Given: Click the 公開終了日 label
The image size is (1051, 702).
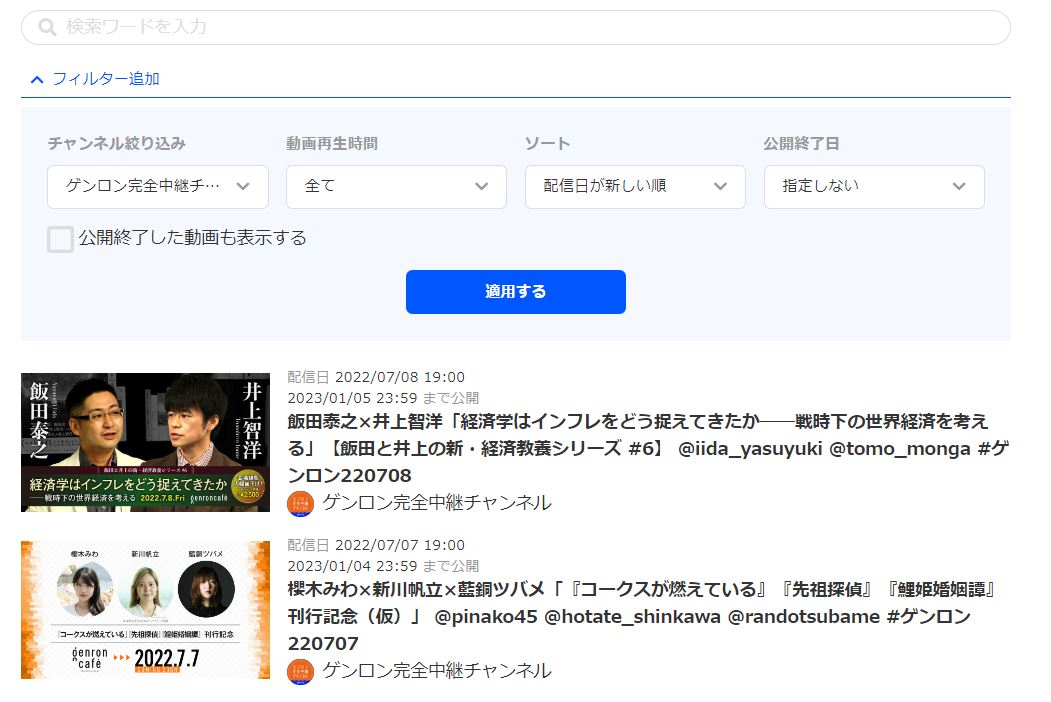Looking at the screenshot, I should (801, 143).
